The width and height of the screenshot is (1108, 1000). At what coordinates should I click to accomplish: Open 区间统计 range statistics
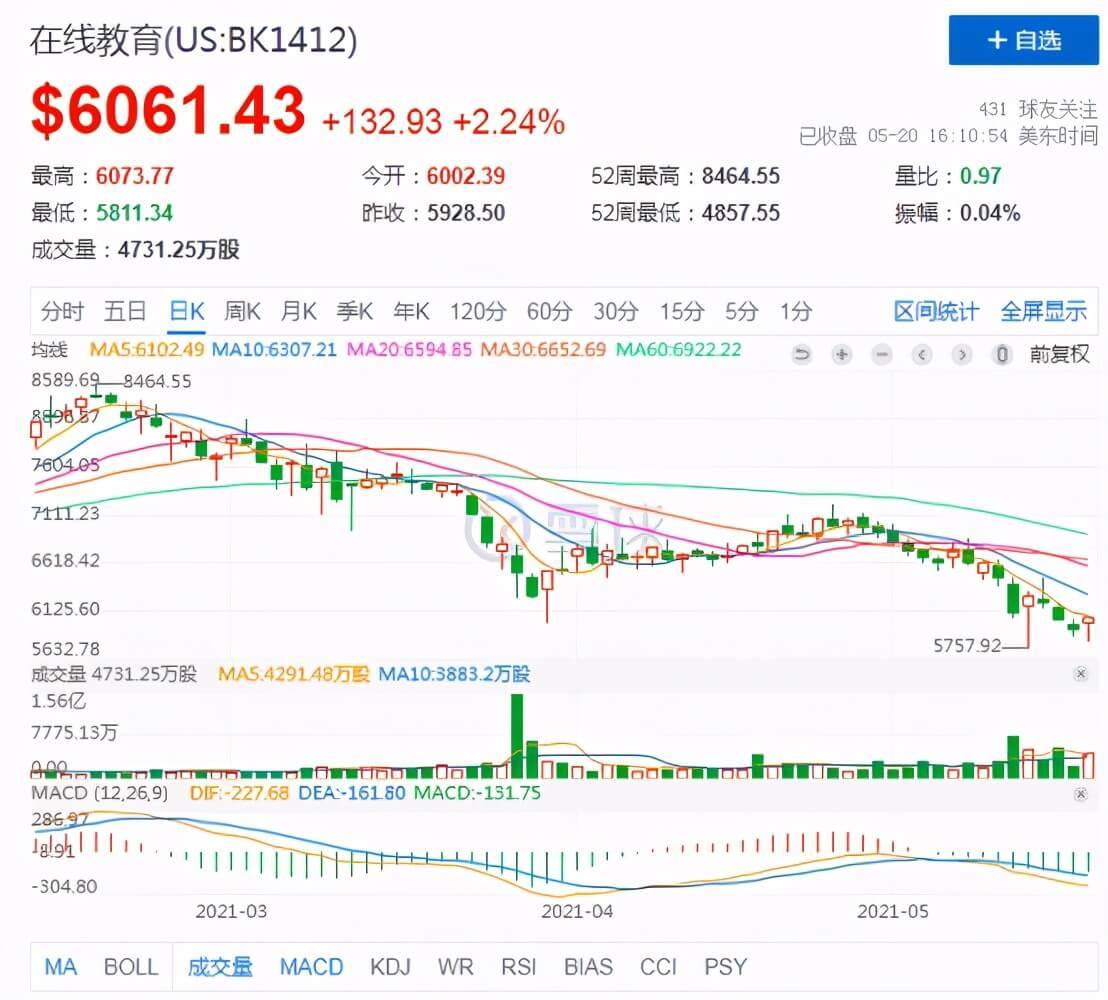[936, 311]
